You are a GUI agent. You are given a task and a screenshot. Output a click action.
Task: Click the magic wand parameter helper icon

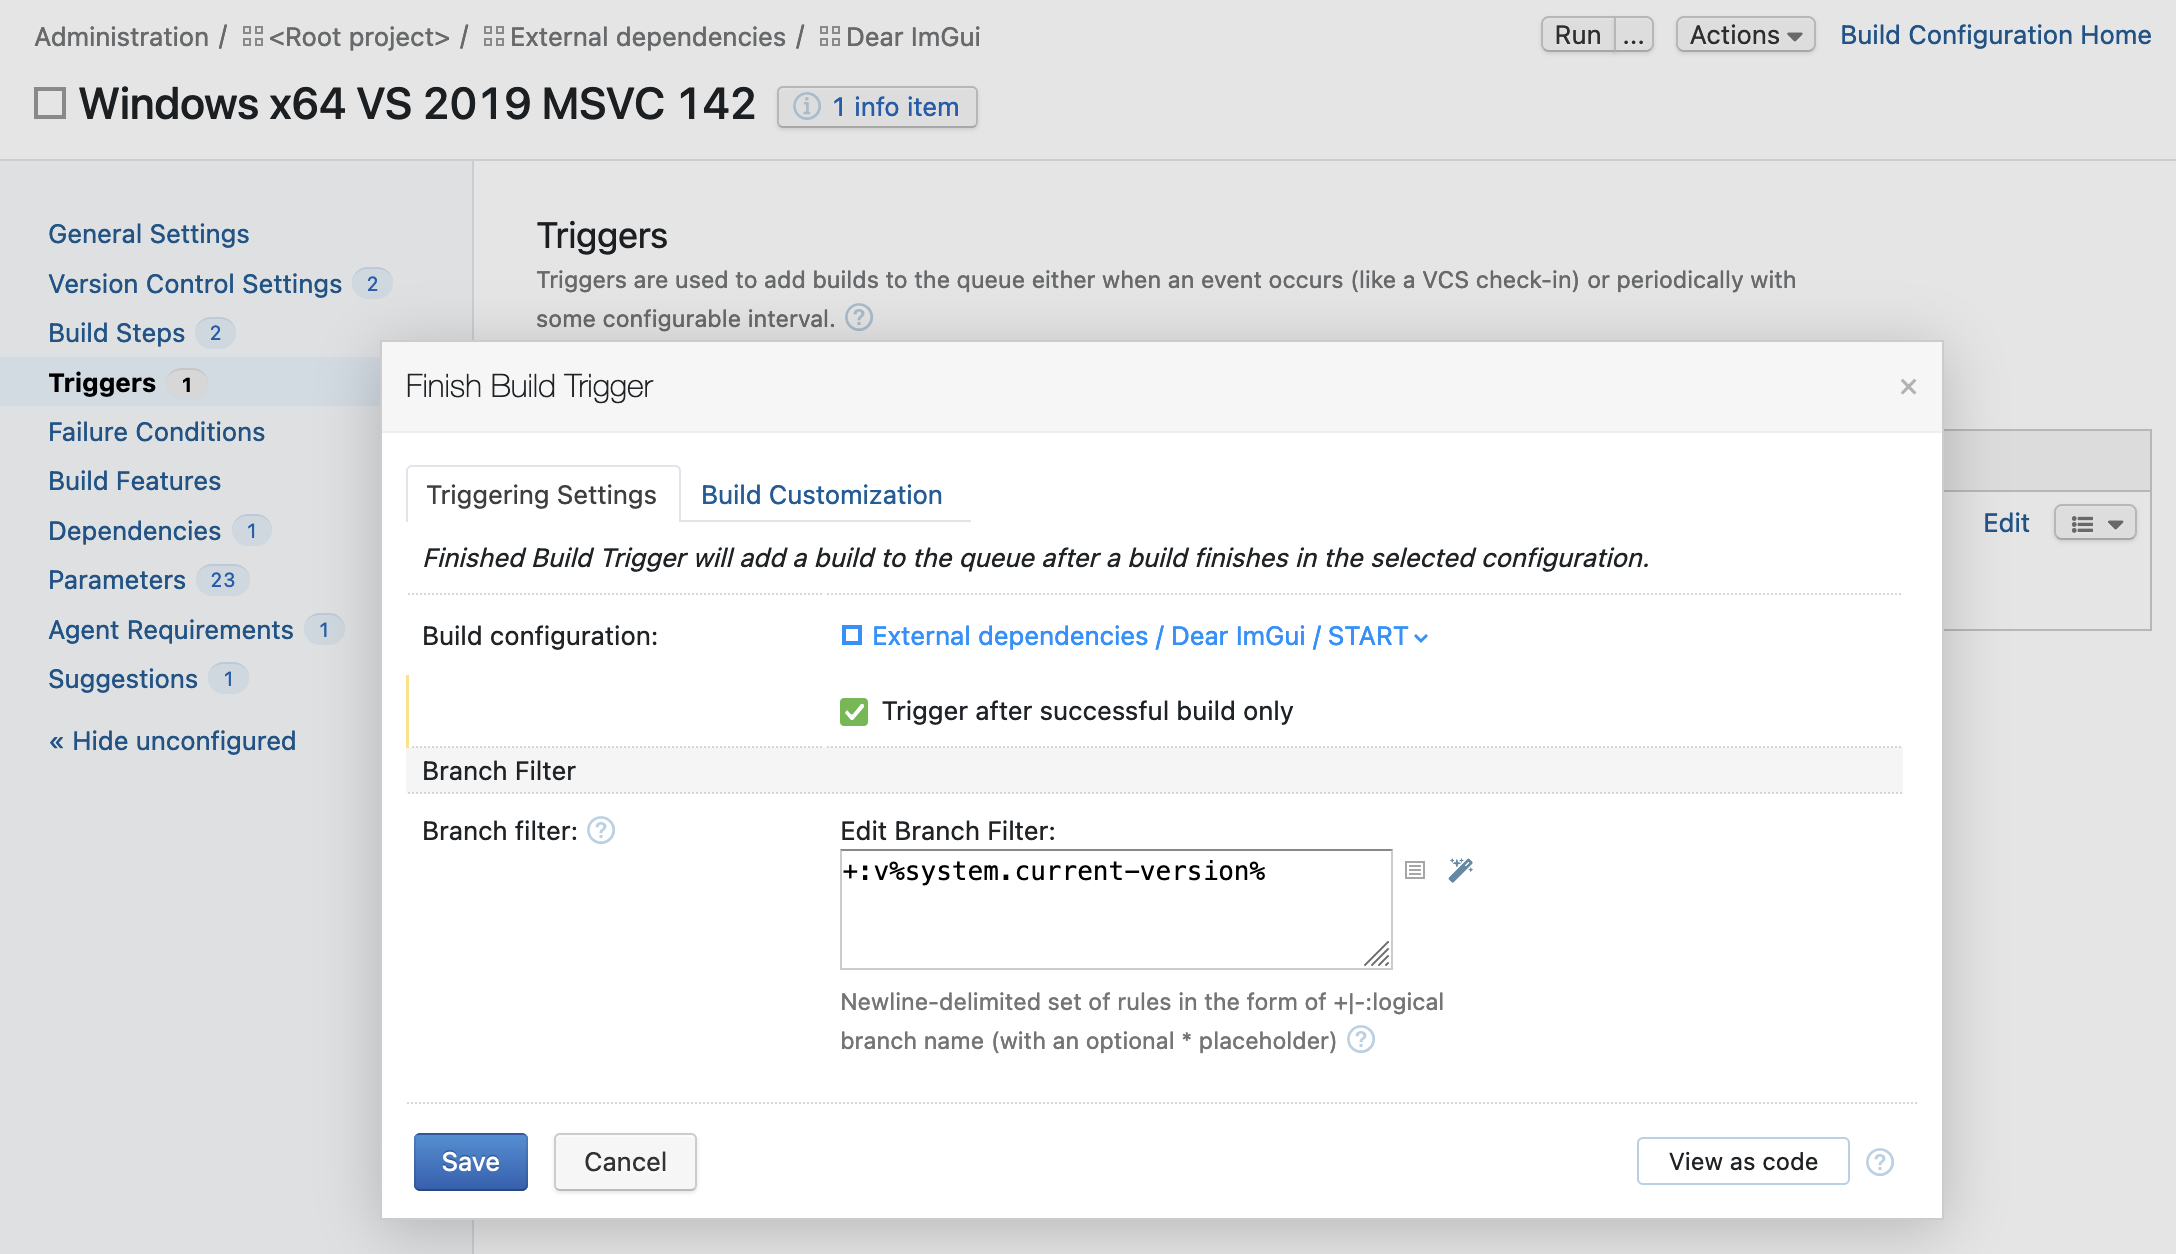click(1461, 870)
